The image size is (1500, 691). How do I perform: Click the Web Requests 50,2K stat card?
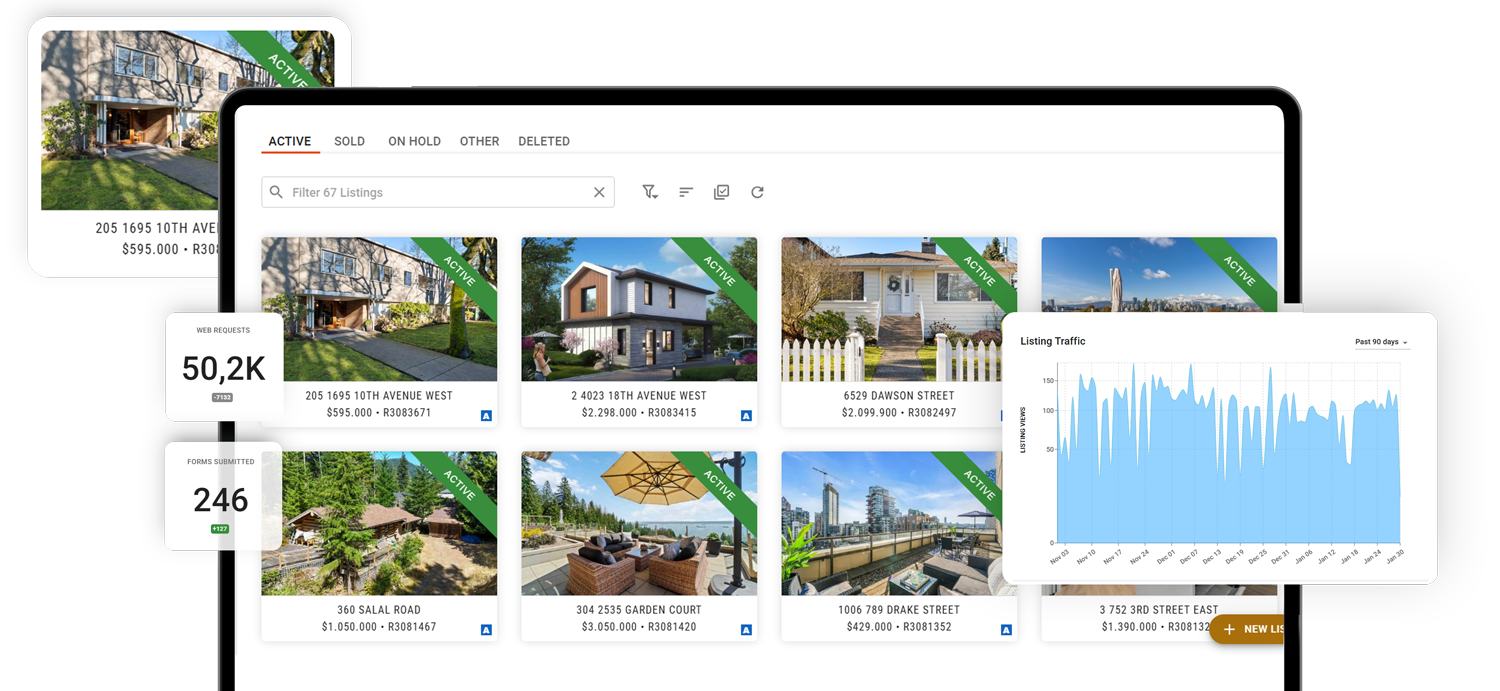pyautogui.click(x=224, y=367)
